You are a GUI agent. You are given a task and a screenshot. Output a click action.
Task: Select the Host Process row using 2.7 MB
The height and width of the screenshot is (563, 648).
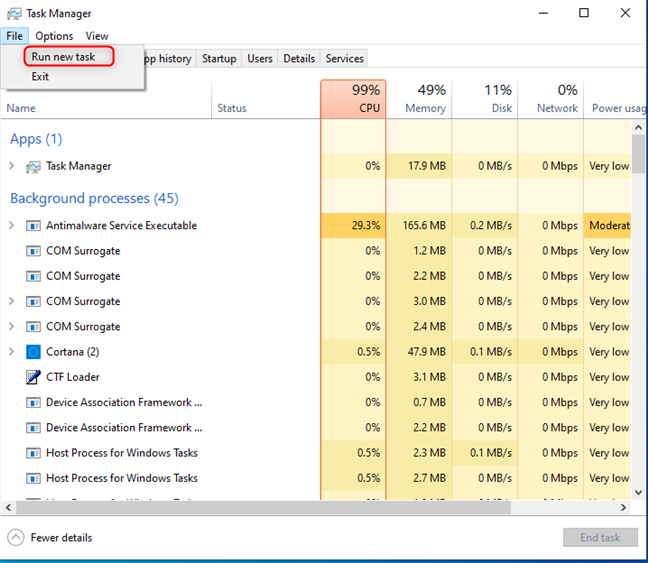coord(316,478)
